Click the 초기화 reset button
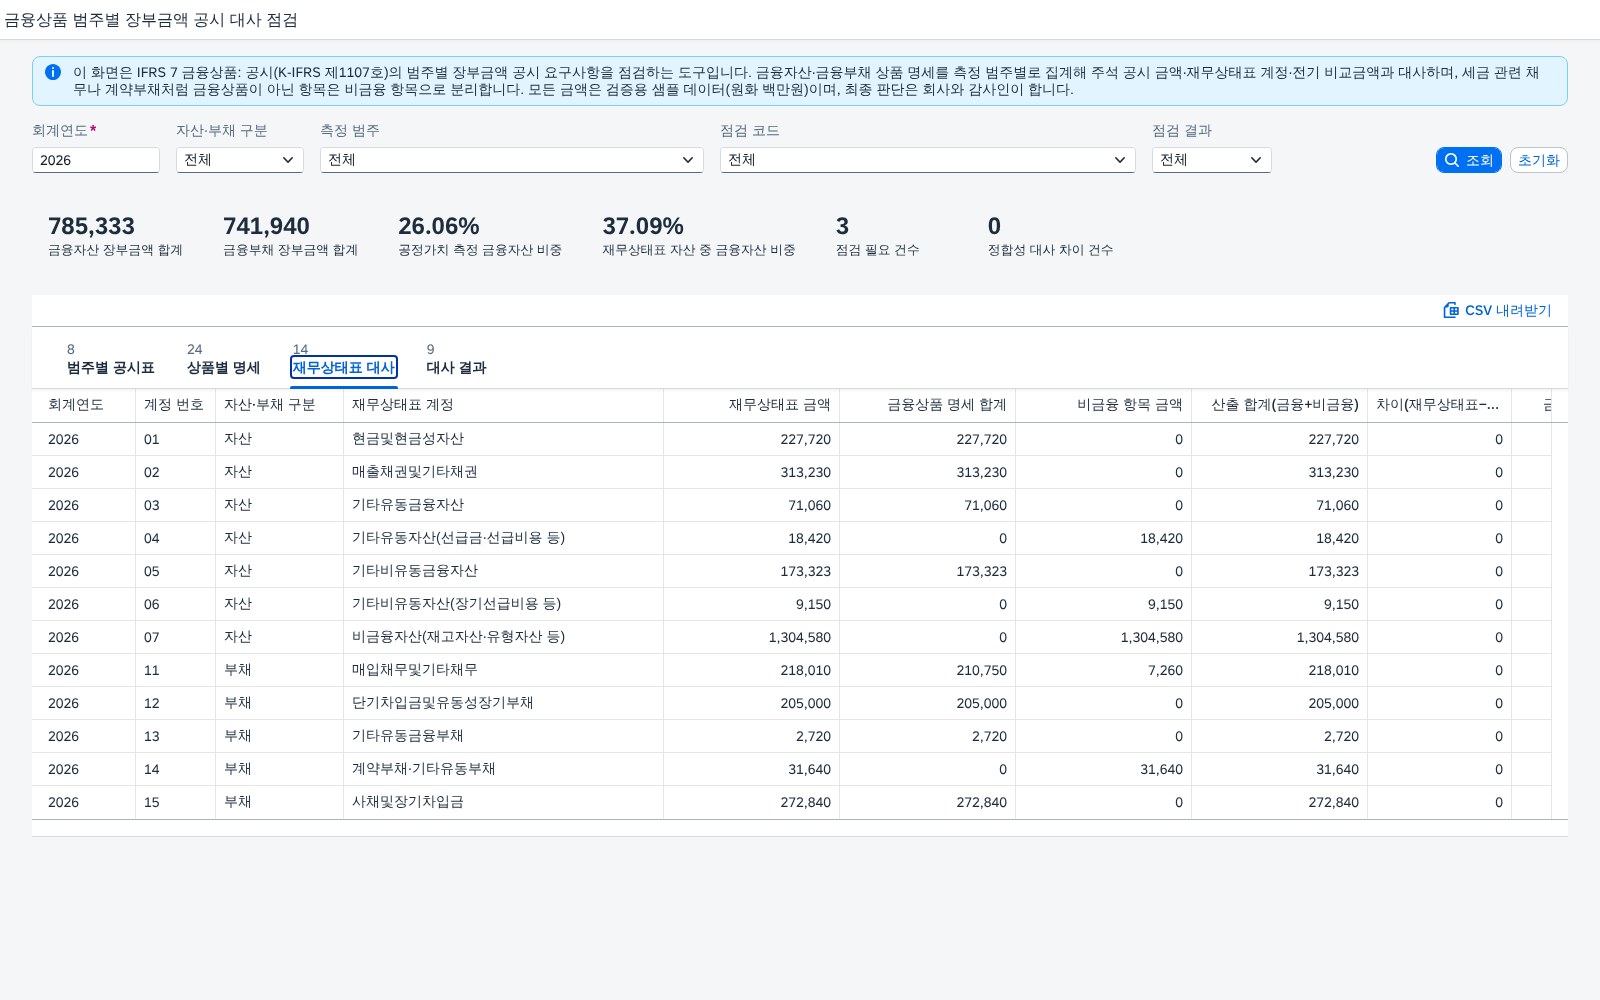The image size is (1600, 1000). (x=1539, y=160)
